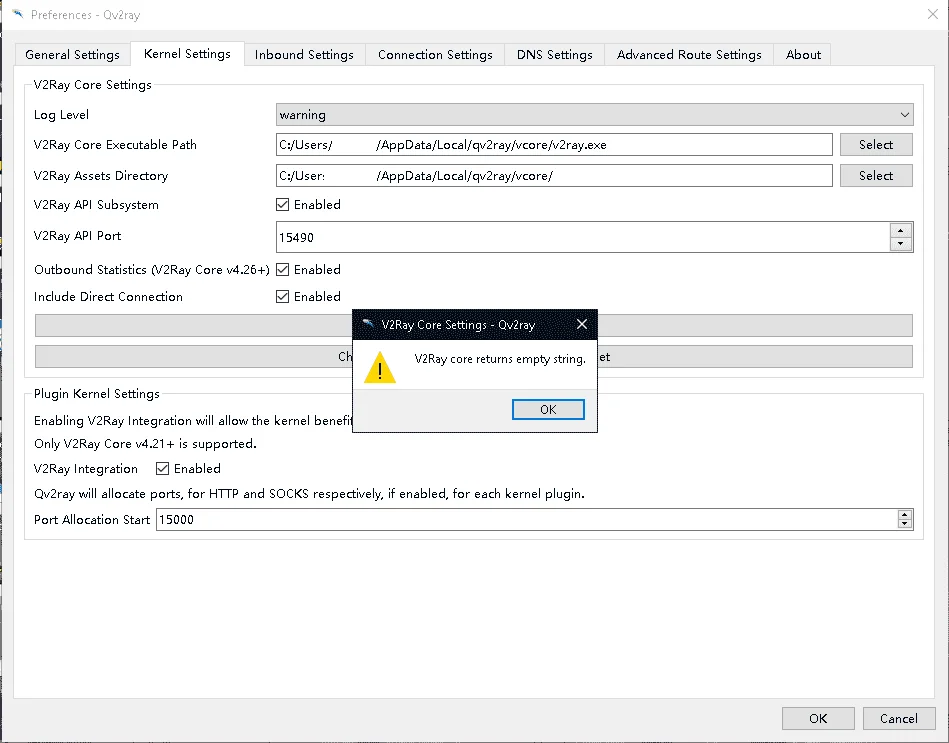The height and width of the screenshot is (743, 949).
Task: Select button for V2Ray Core Executable Path
Action: pyautogui.click(x=876, y=145)
